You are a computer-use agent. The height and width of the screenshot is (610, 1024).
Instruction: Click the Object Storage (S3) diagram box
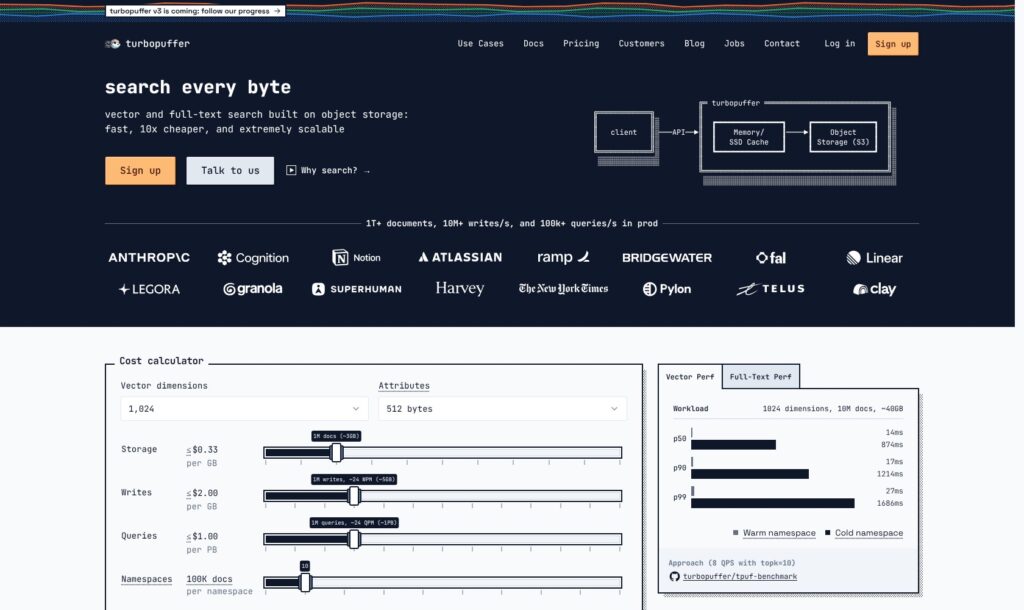tap(842, 137)
